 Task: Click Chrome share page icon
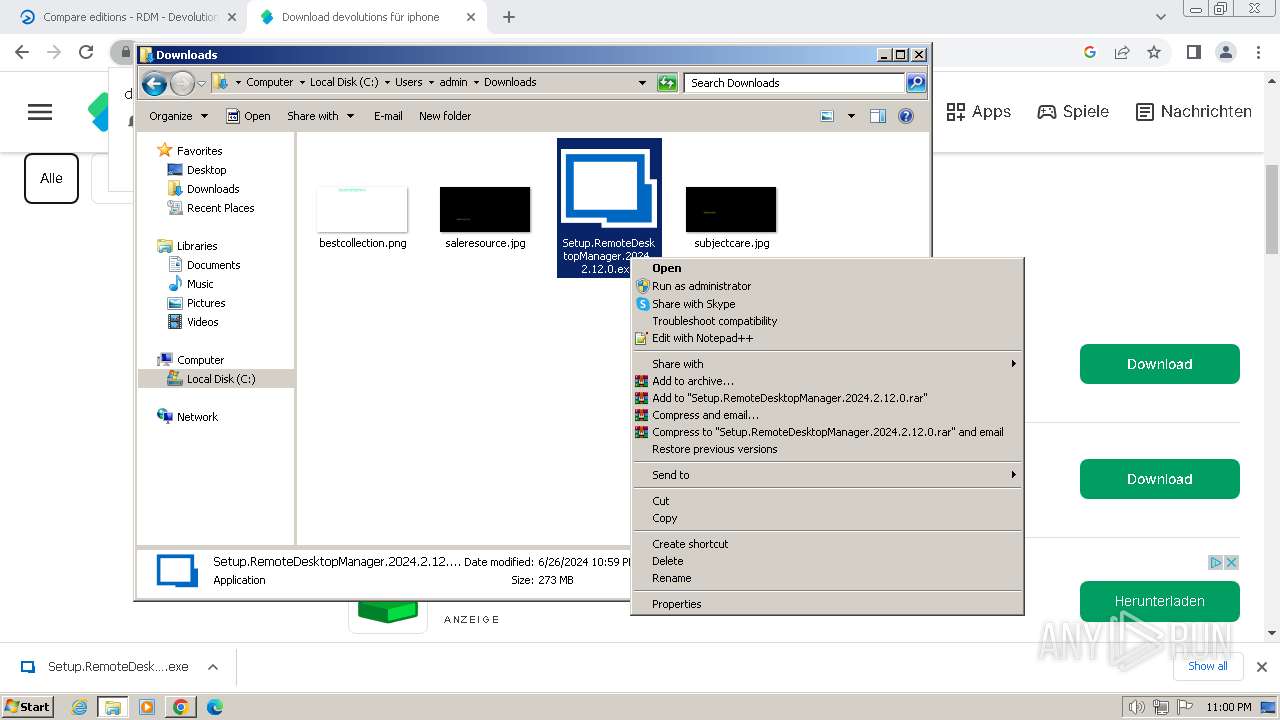tap(1122, 52)
